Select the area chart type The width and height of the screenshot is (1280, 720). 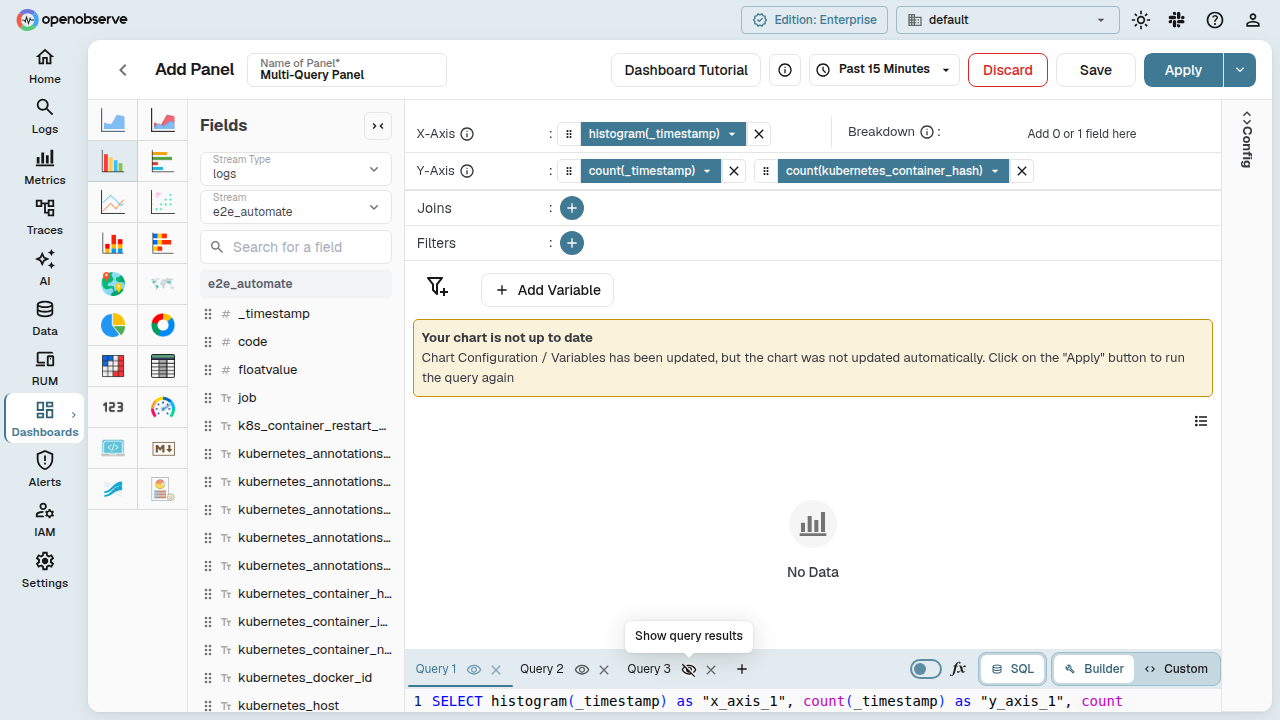coord(113,122)
